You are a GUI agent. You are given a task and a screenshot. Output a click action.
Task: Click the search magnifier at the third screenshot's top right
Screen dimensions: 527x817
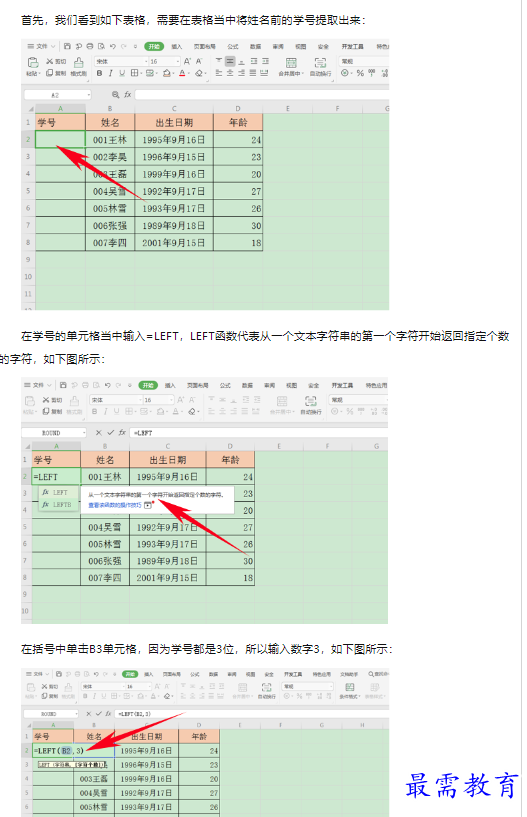(371, 674)
